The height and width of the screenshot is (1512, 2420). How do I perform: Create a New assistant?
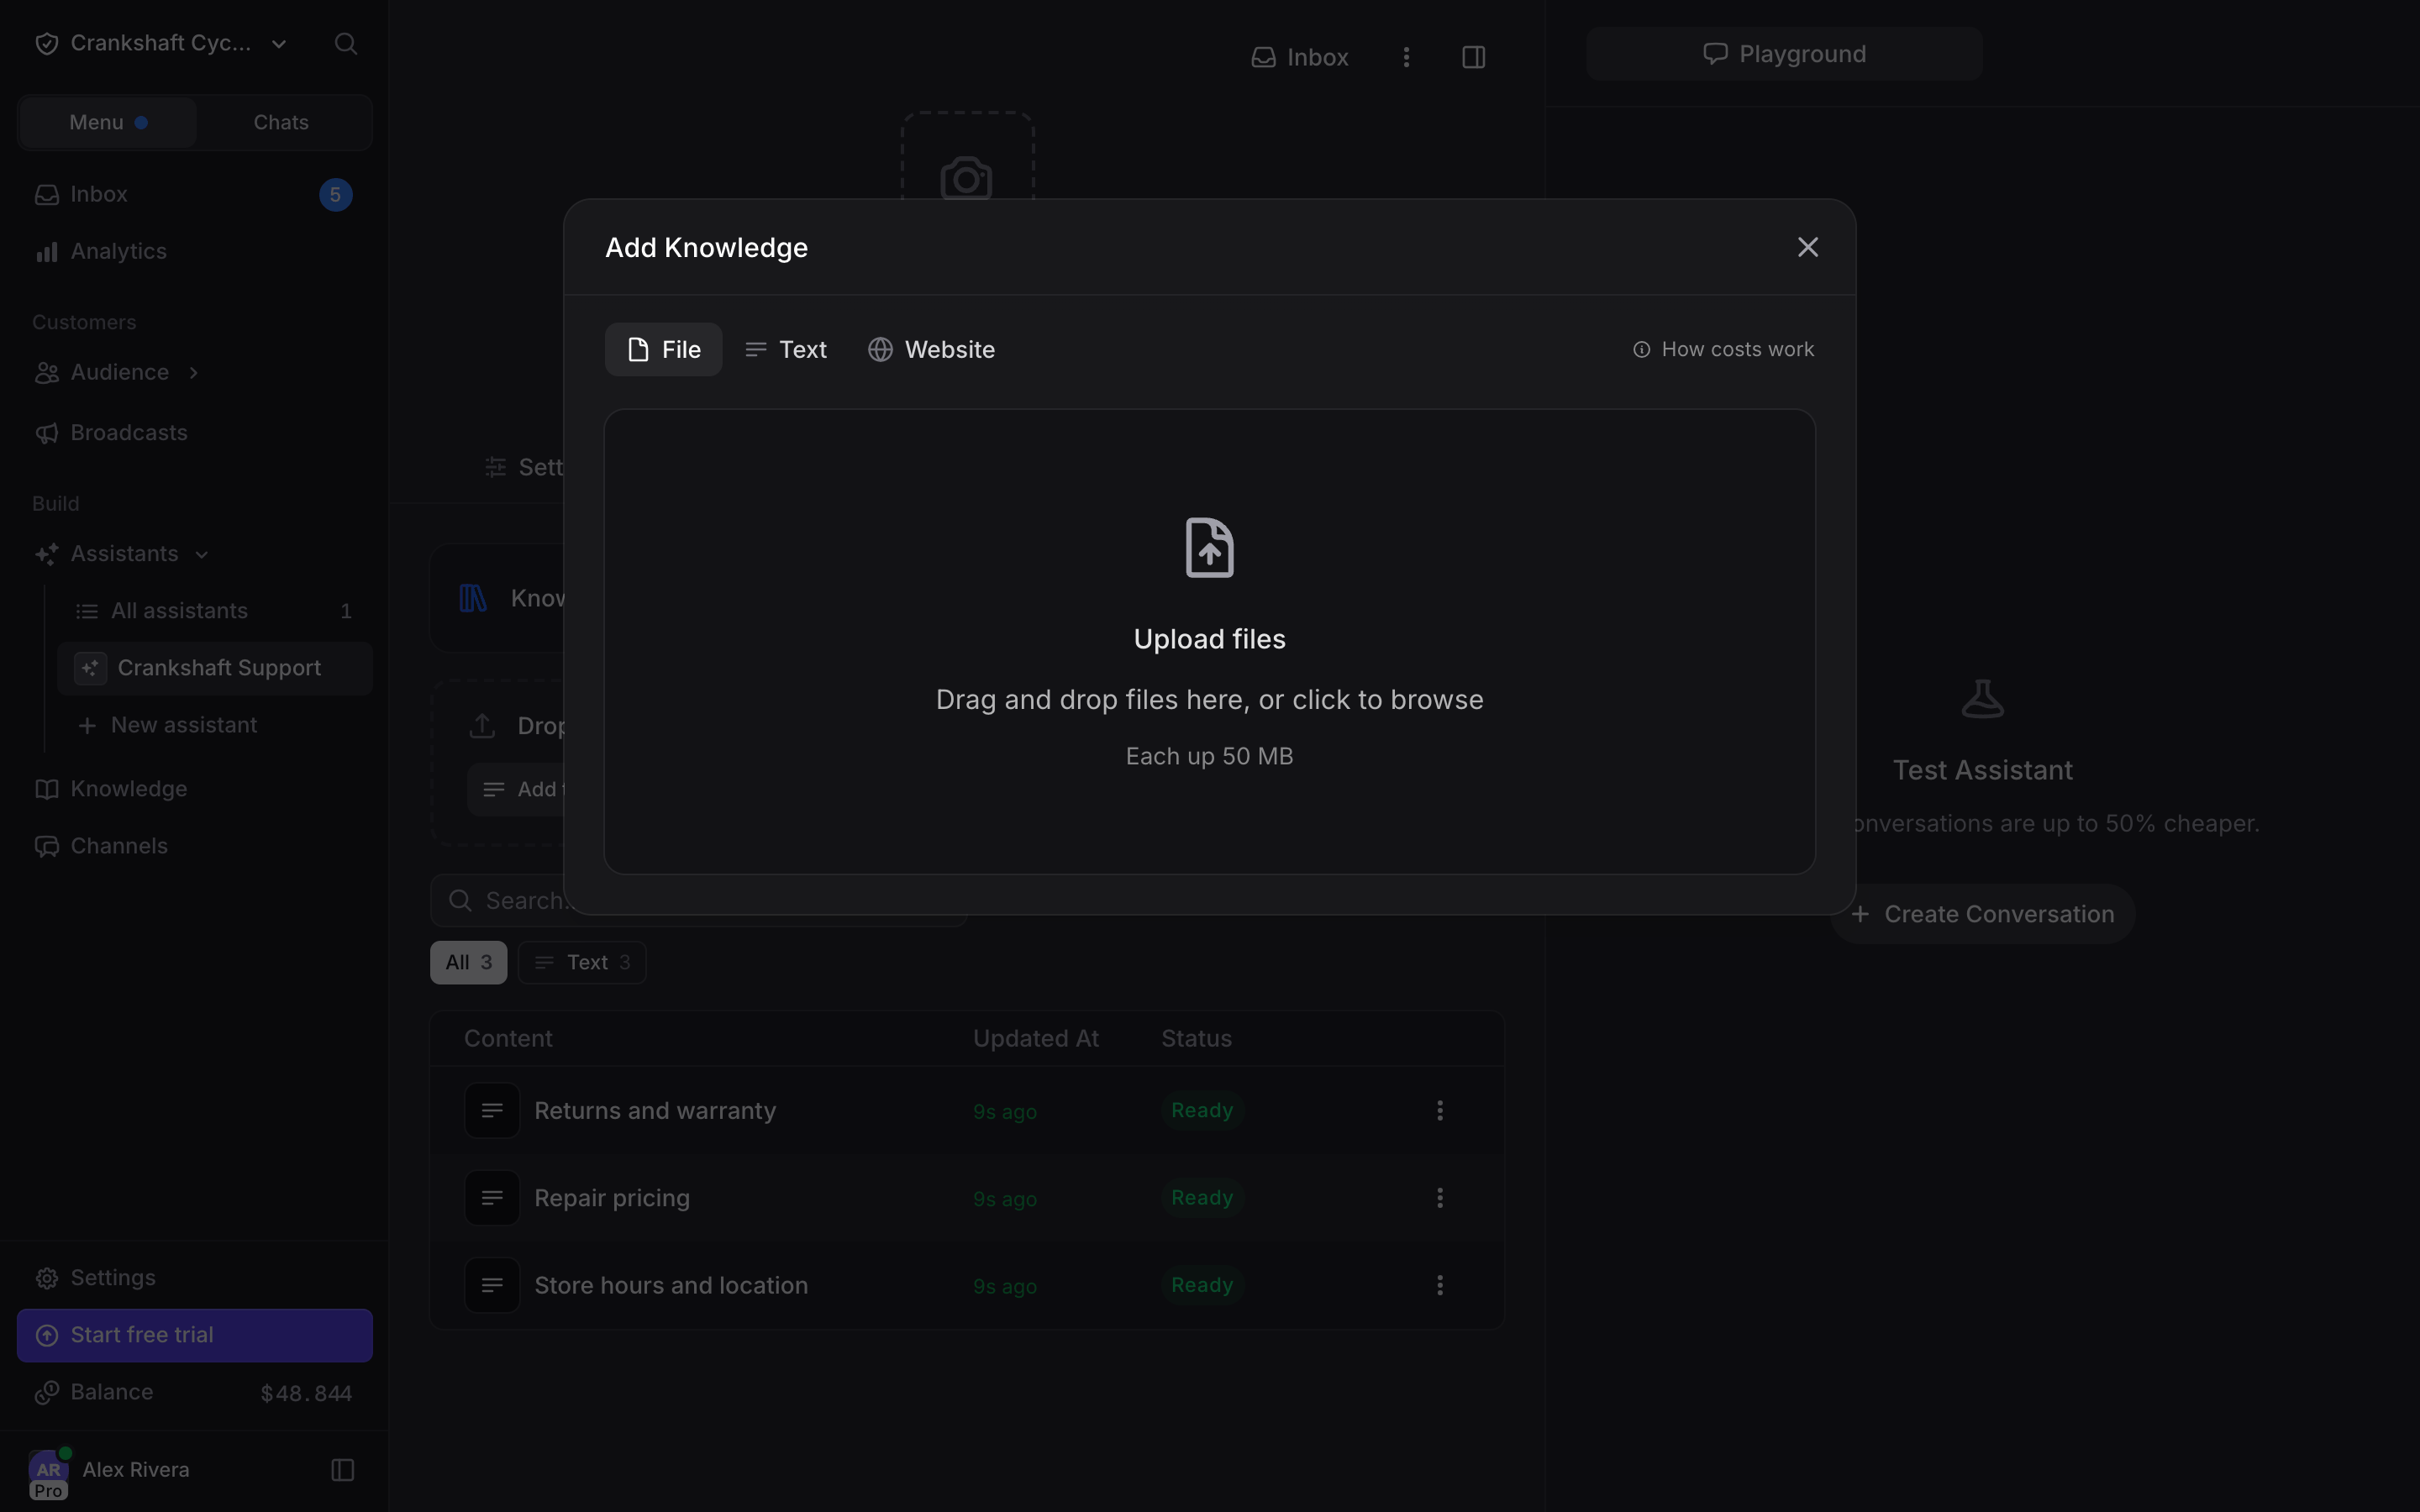point(215,725)
